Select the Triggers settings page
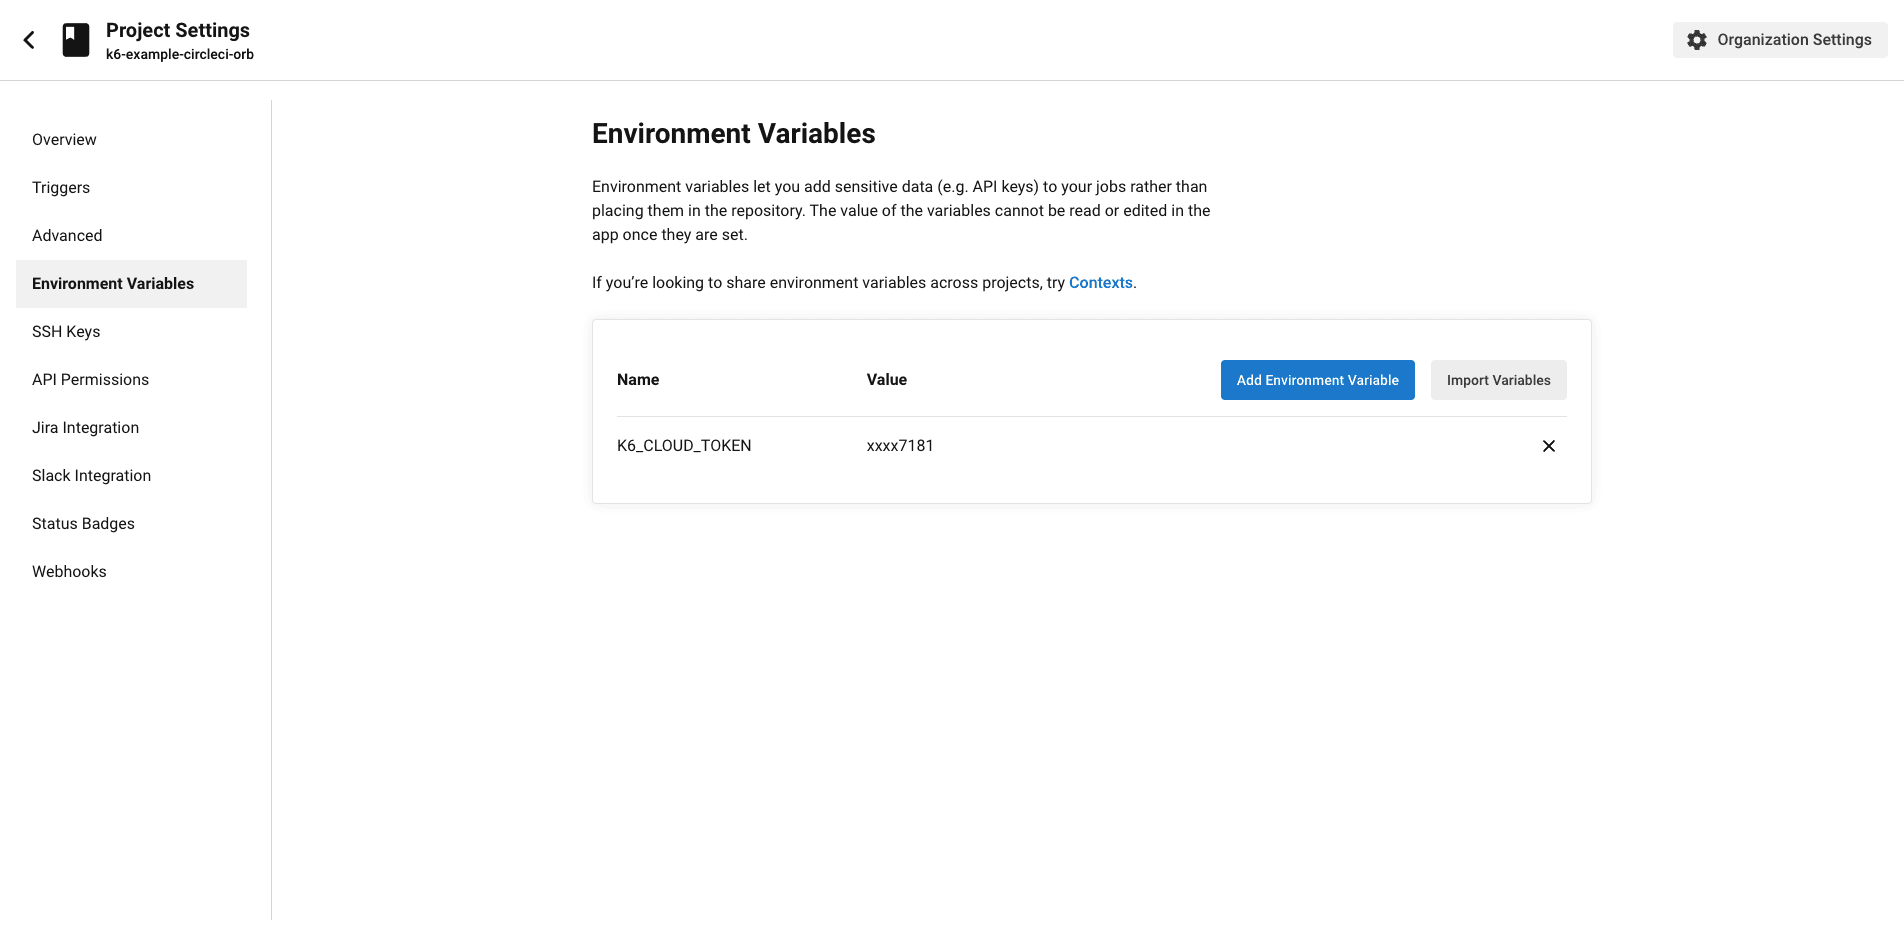Image resolution: width=1904 pixels, height=925 pixels. click(61, 187)
